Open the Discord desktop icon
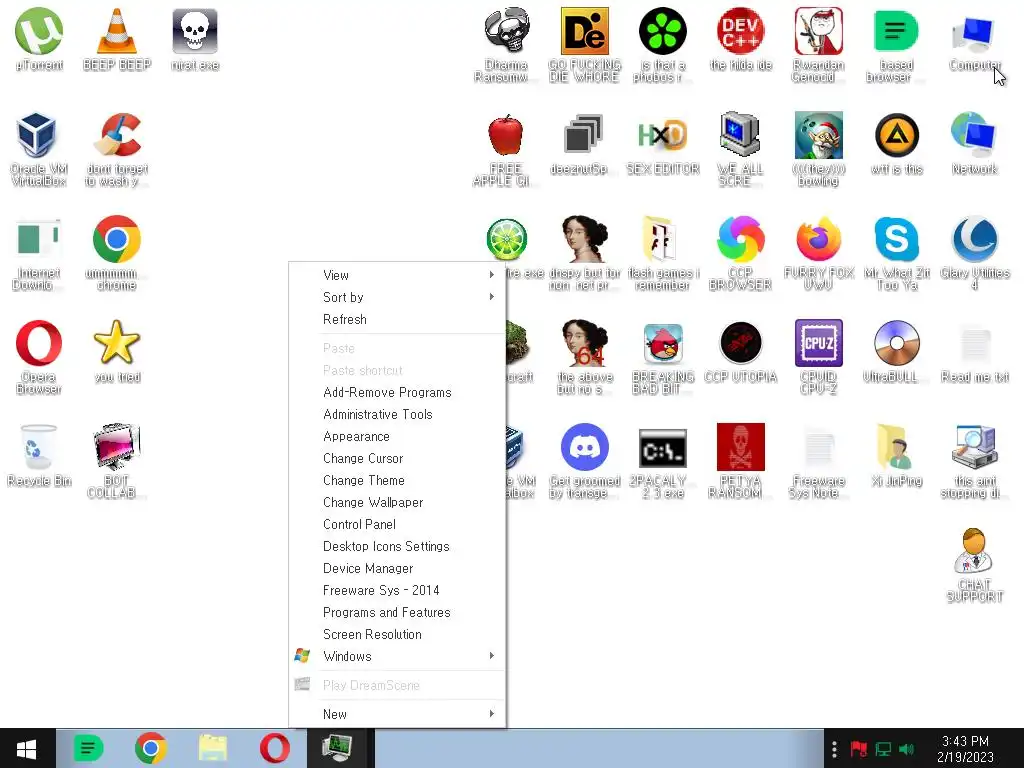1024x768 pixels. 584,447
